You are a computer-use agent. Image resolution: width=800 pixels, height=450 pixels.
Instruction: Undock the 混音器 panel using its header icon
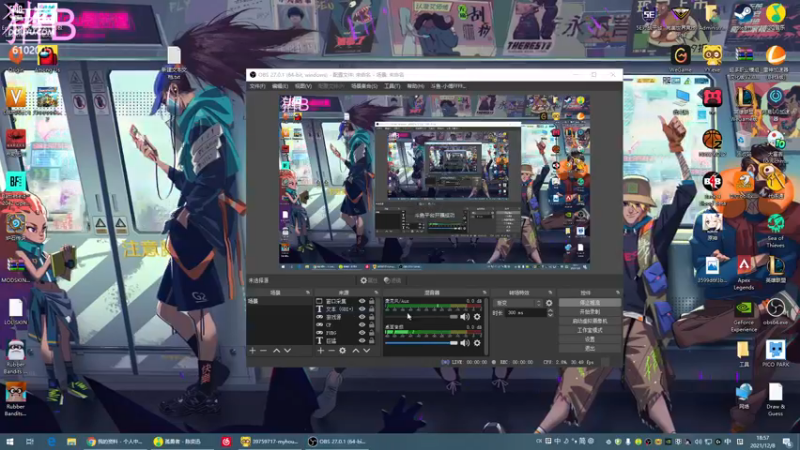click(x=485, y=292)
